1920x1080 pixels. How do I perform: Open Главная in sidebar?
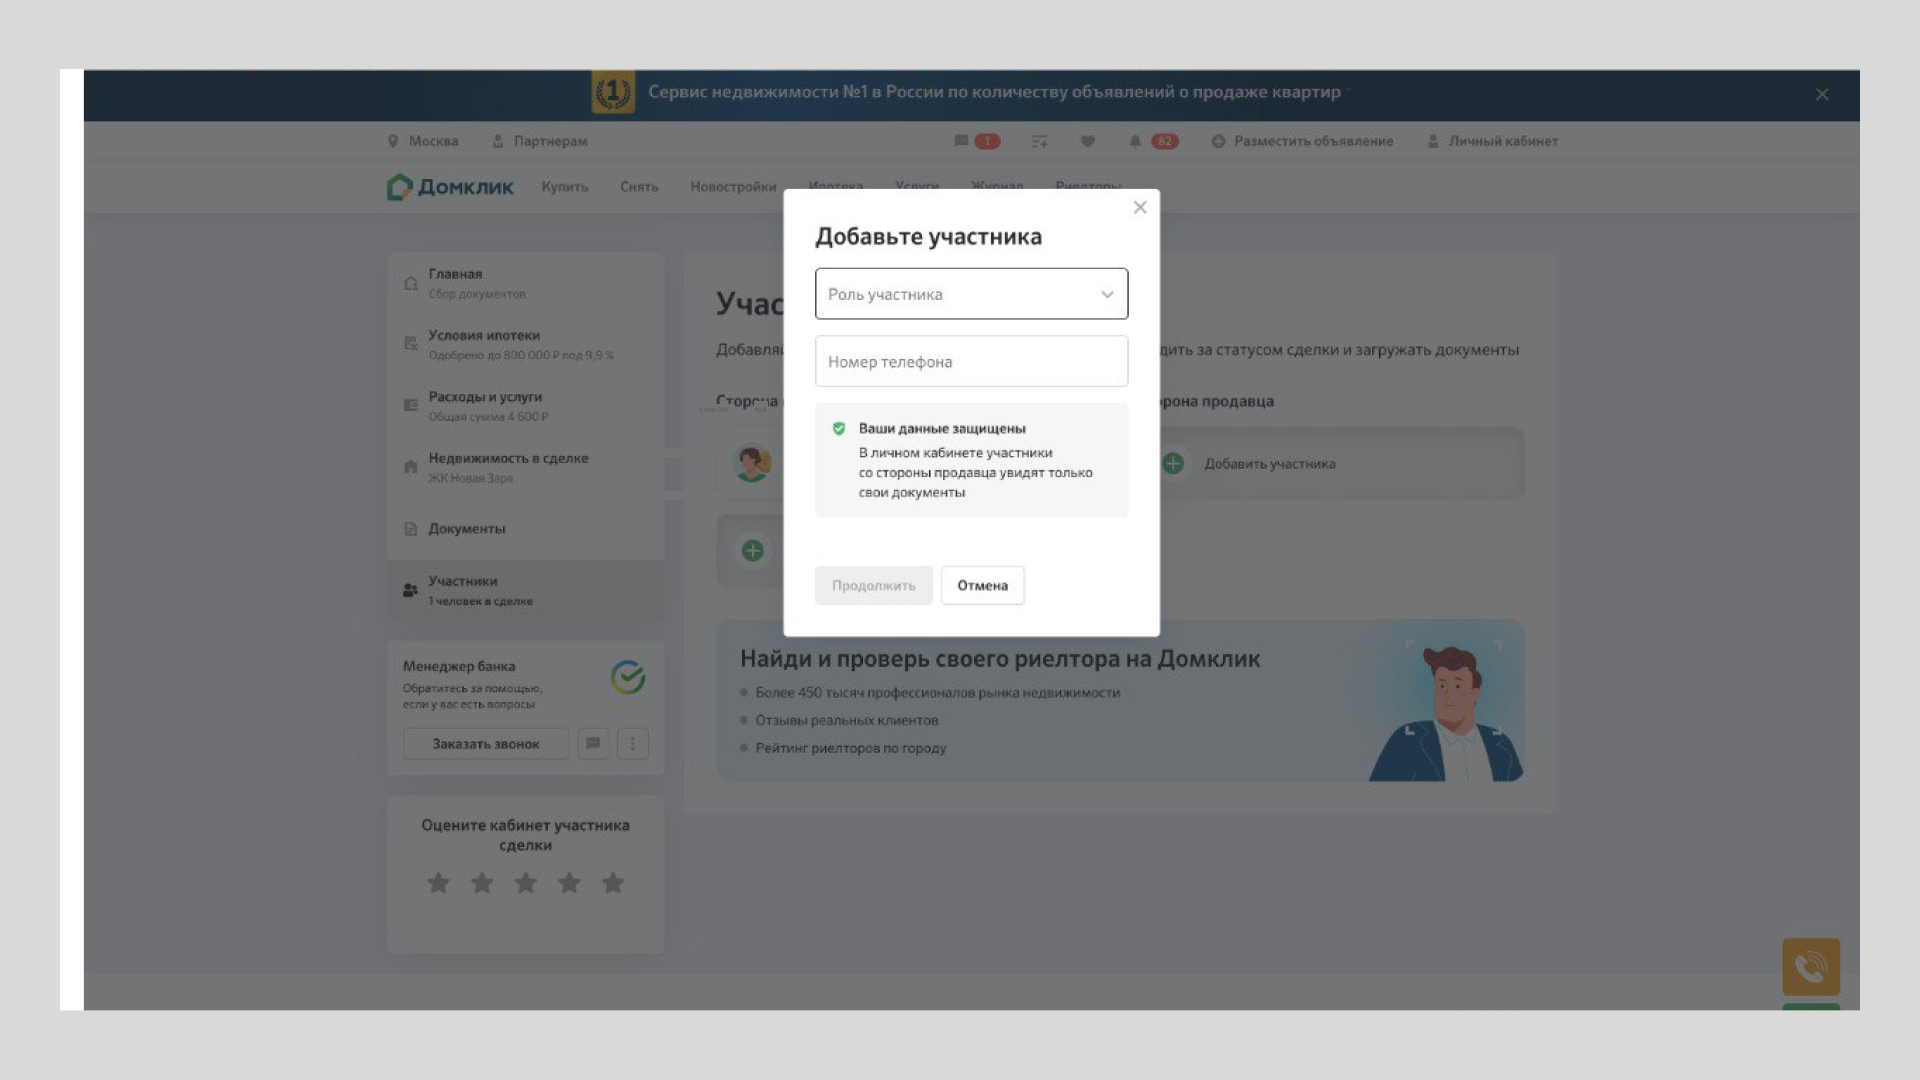(526, 283)
